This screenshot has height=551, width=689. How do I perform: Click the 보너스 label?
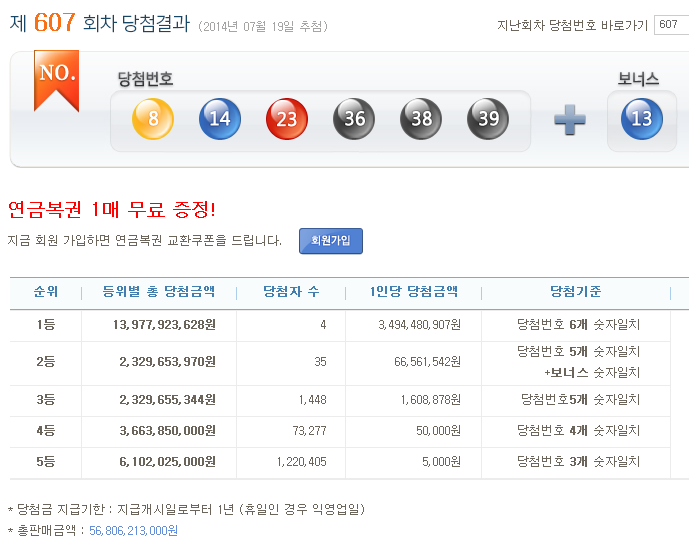click(638, 79)
